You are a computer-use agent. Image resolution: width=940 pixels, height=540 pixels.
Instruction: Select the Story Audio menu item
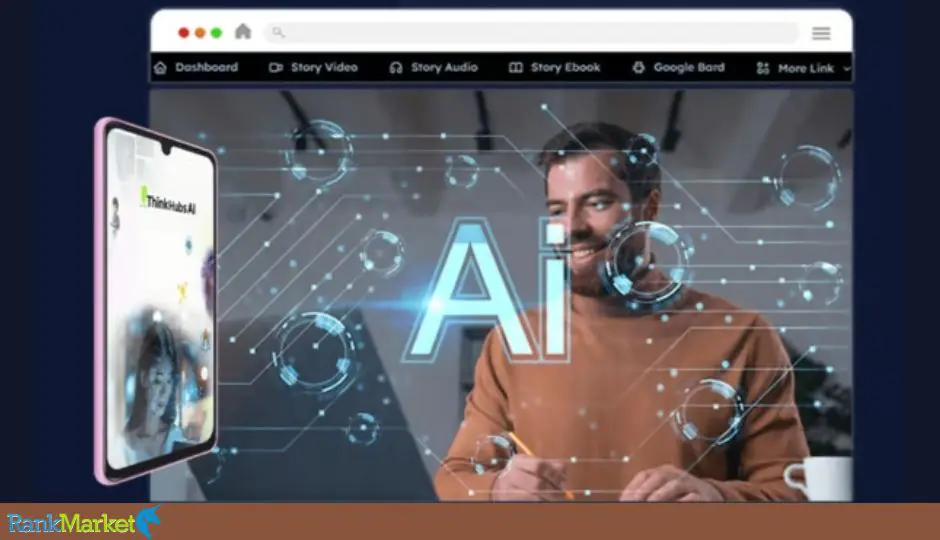433,68
